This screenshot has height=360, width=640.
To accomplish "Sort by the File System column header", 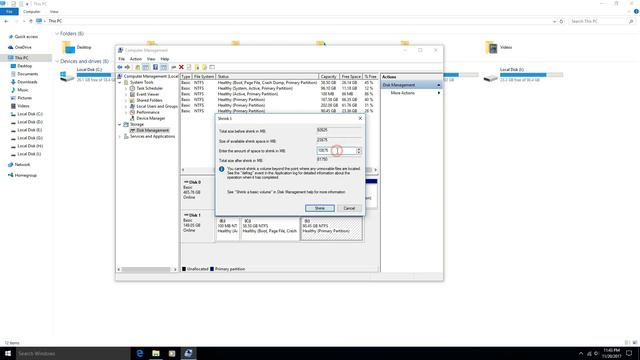I will pyautogui.click(x=204, y=77).
